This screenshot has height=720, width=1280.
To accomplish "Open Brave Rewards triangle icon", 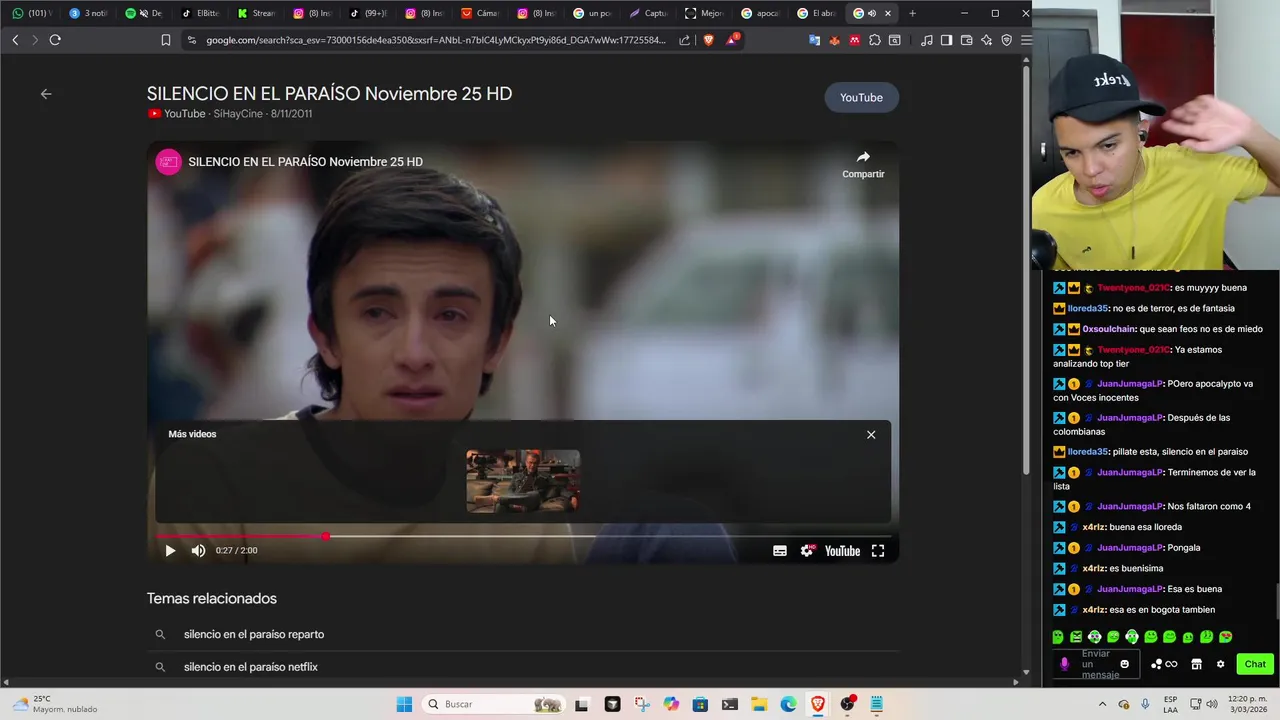I will tap(733, 40).
